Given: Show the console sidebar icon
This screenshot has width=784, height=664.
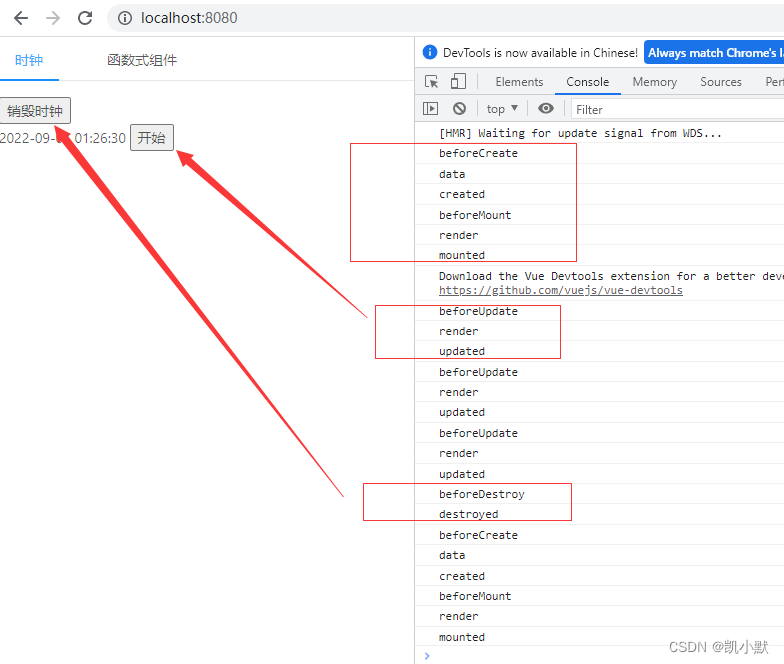Looking at the screenshot, I should 430,108.
